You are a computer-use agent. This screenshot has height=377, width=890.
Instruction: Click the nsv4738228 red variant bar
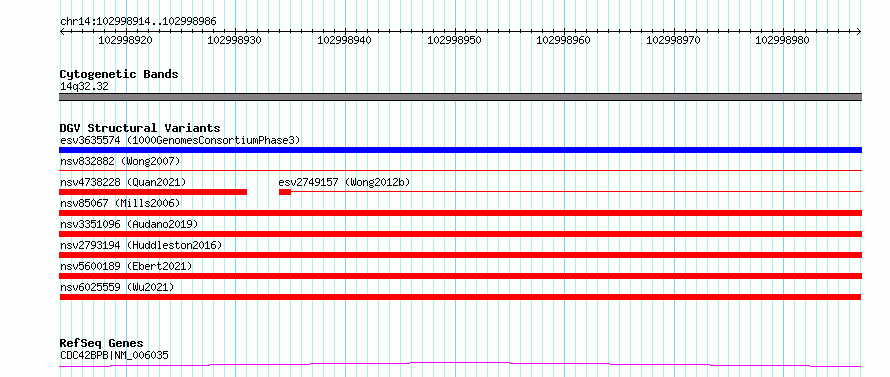point(153,192)
